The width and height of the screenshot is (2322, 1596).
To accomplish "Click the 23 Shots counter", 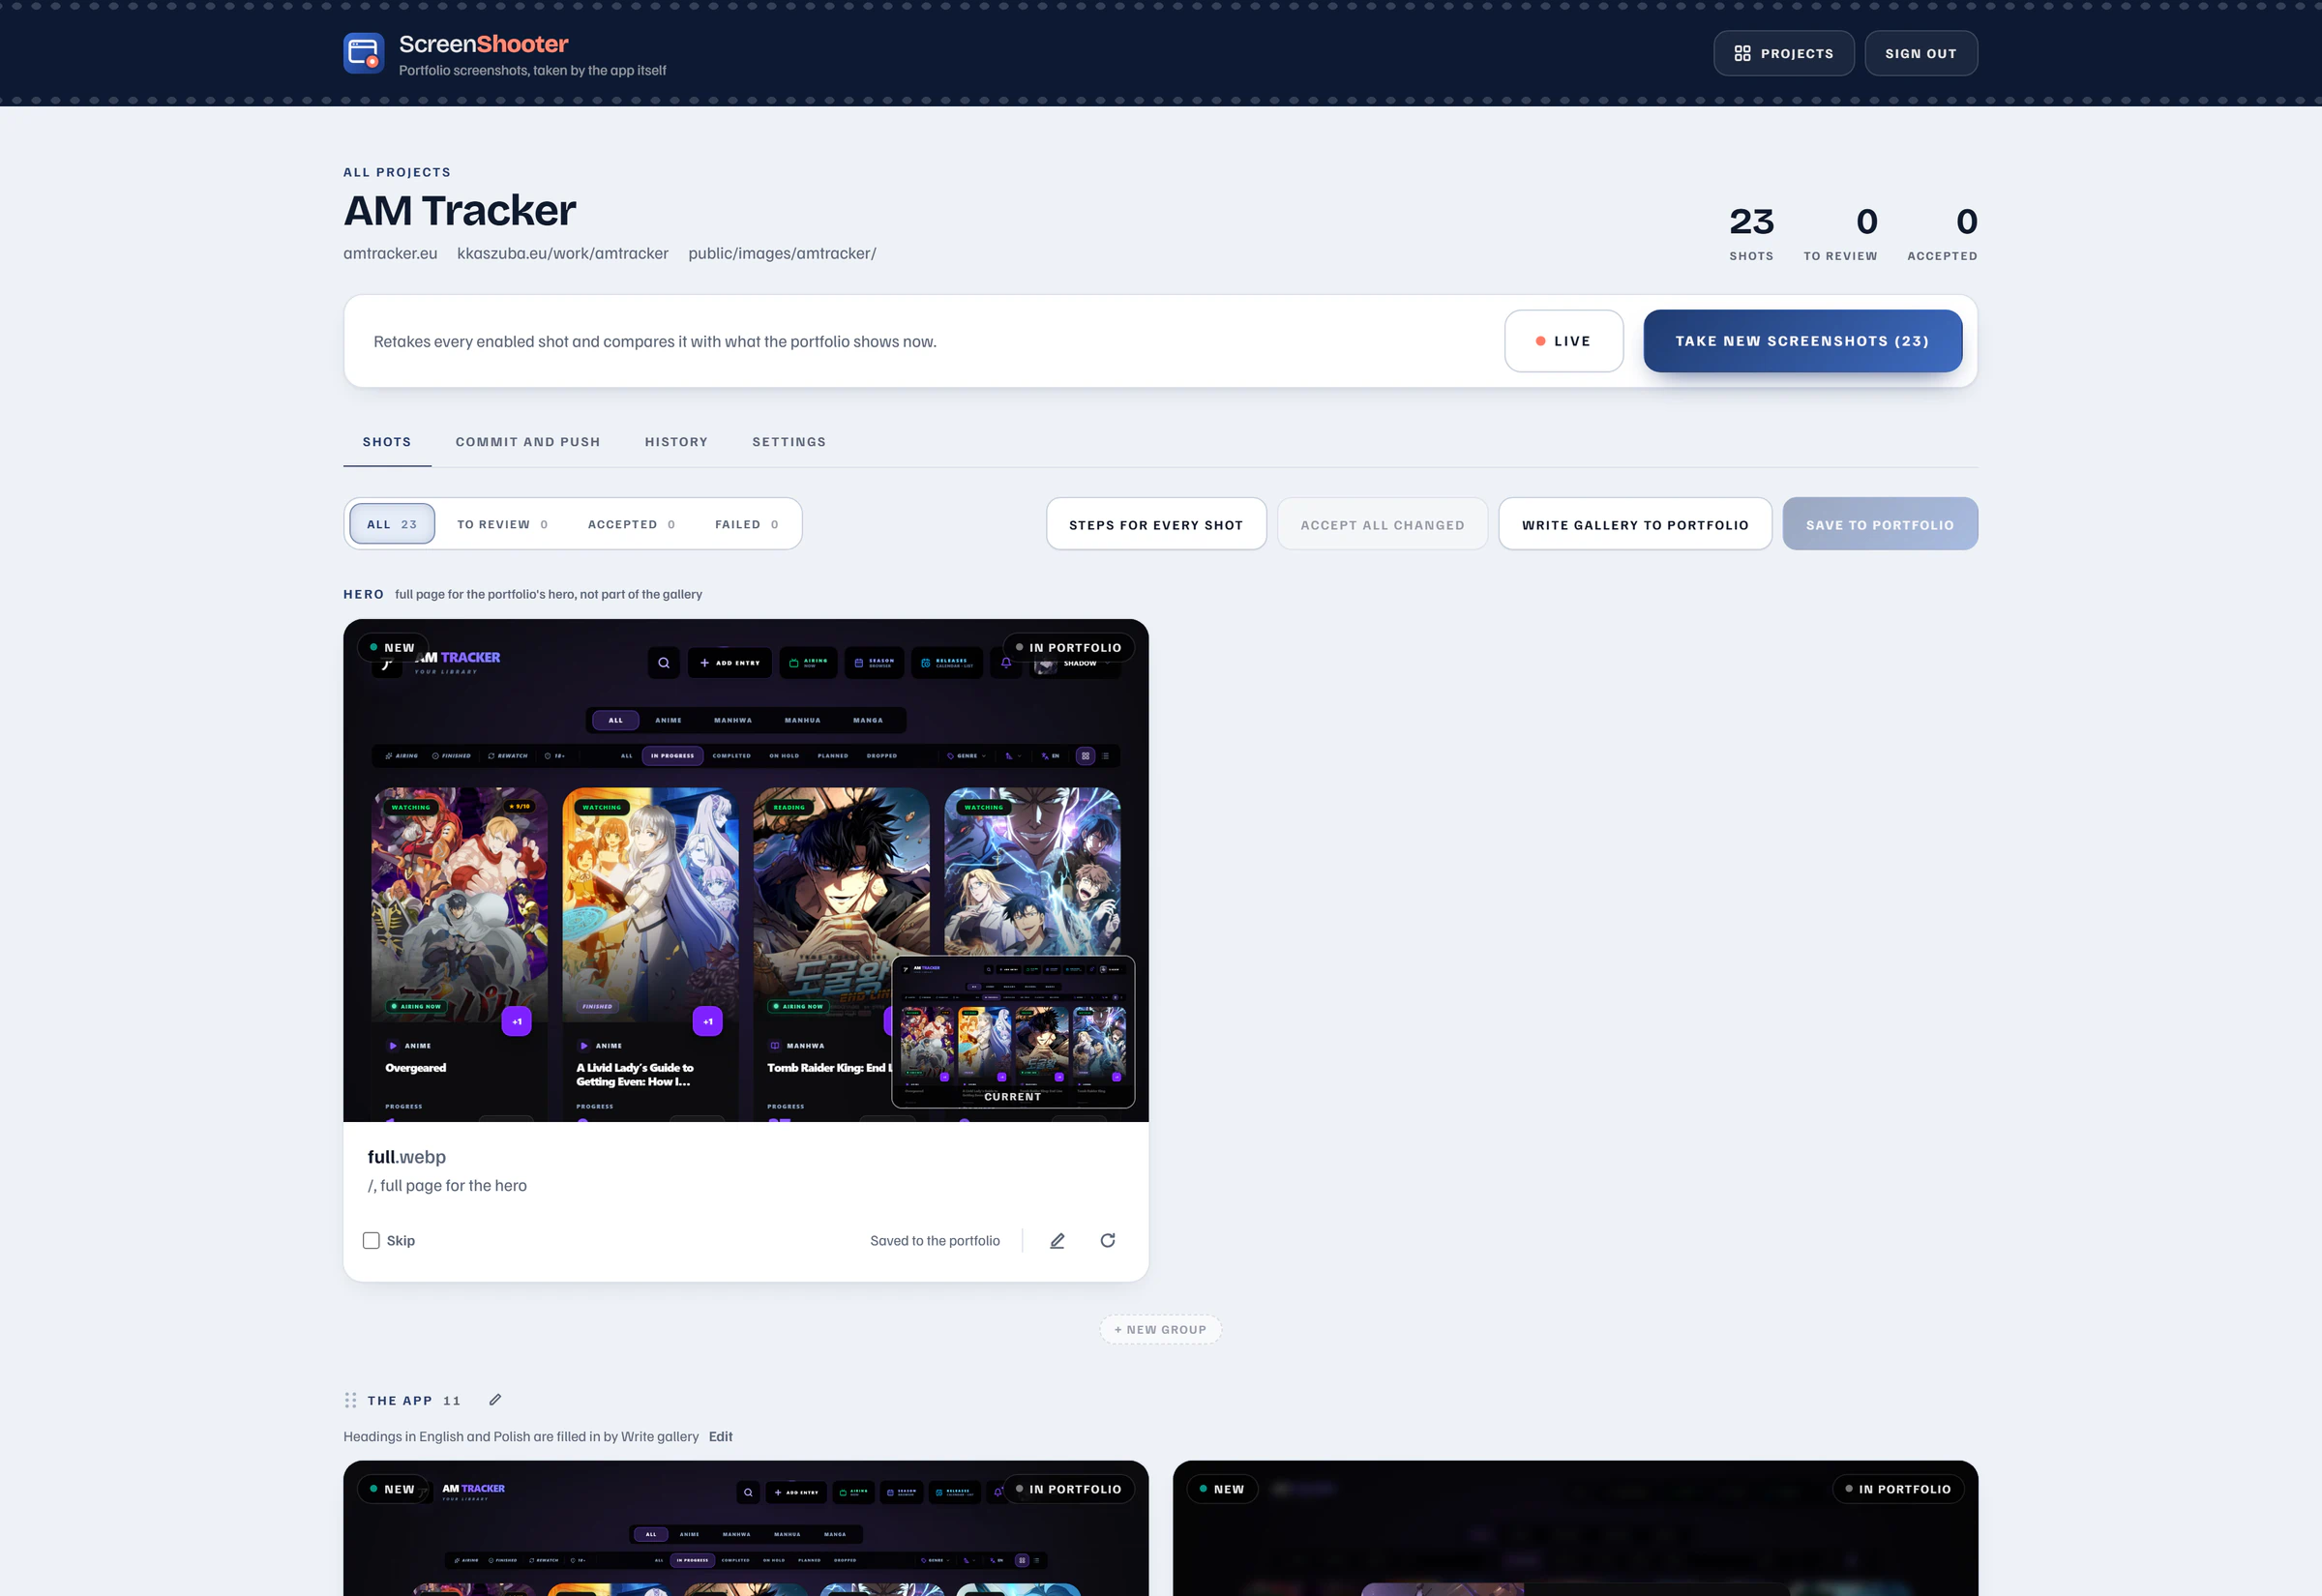I will (1751, 234).
